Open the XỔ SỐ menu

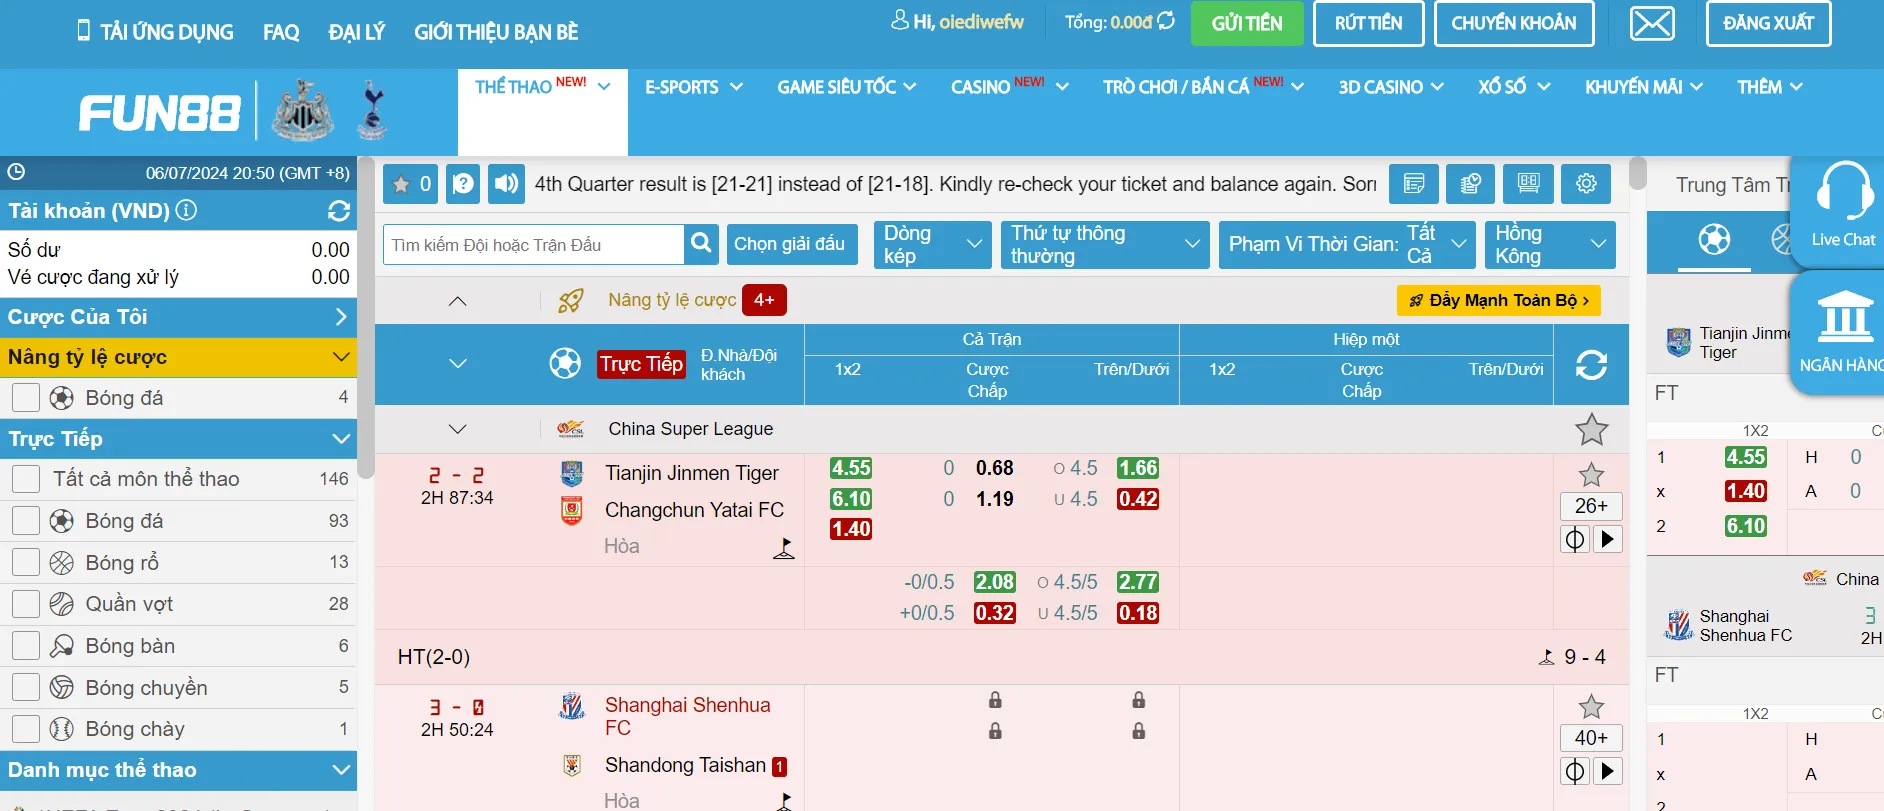1514,87
